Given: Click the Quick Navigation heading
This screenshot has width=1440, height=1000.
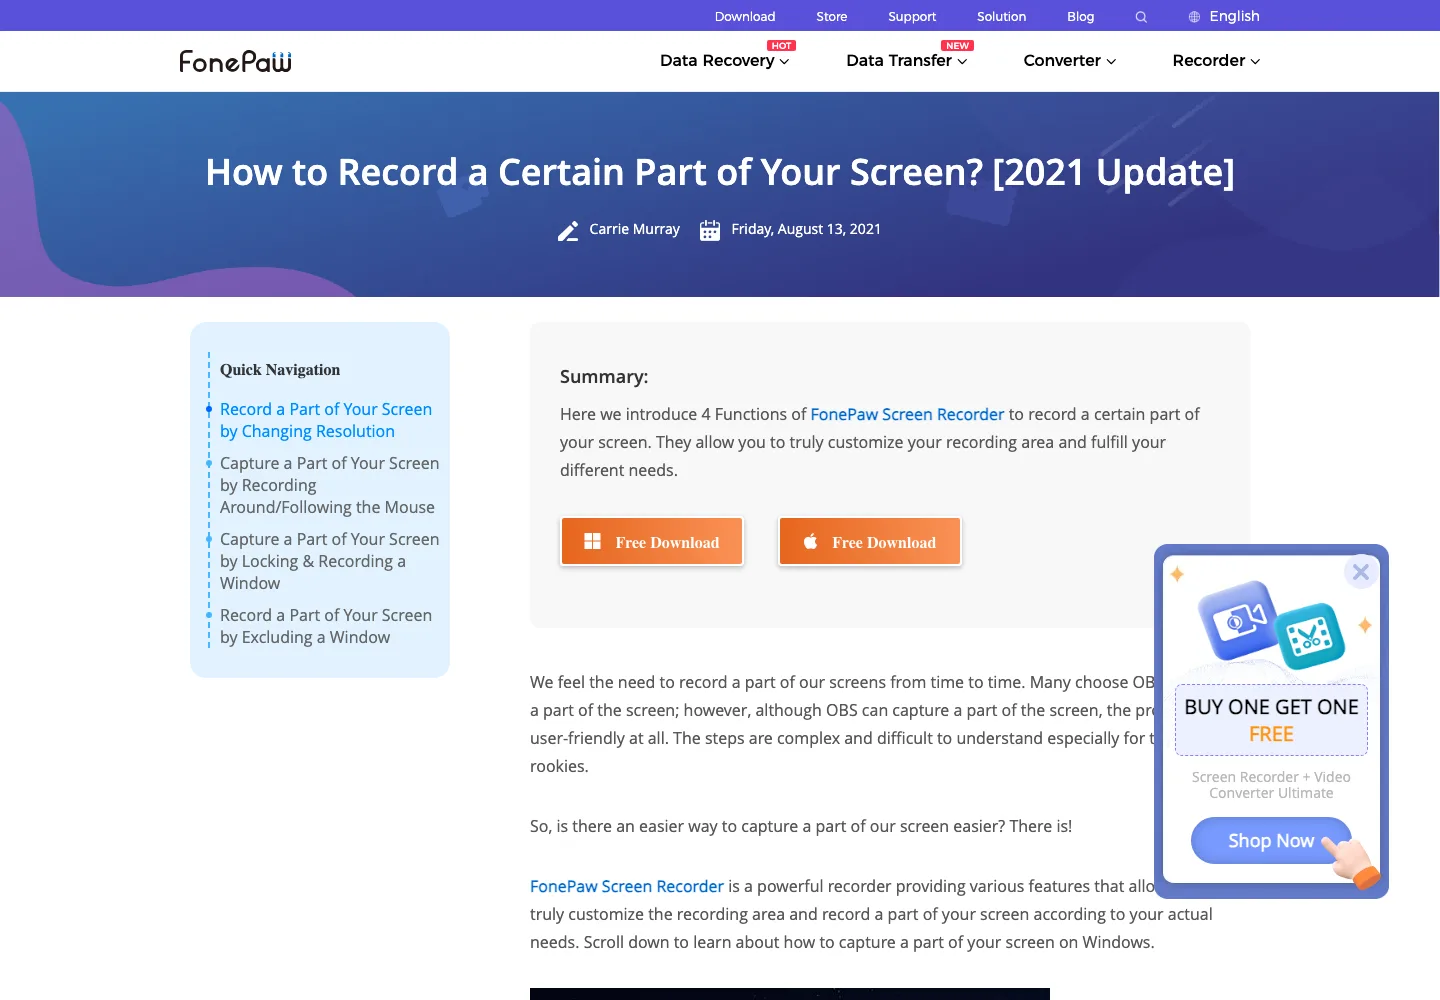Looking at the screenshot, I should (x=280, y=370).
